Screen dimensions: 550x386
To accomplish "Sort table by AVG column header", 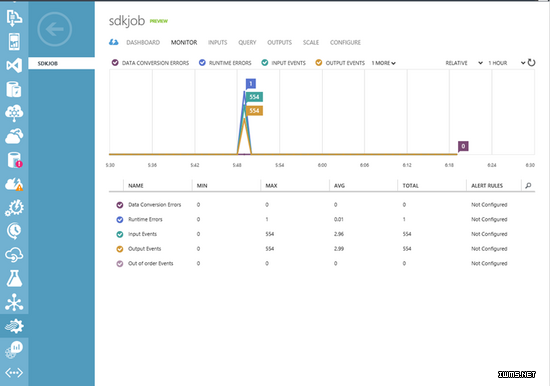I will pos(339,186).
